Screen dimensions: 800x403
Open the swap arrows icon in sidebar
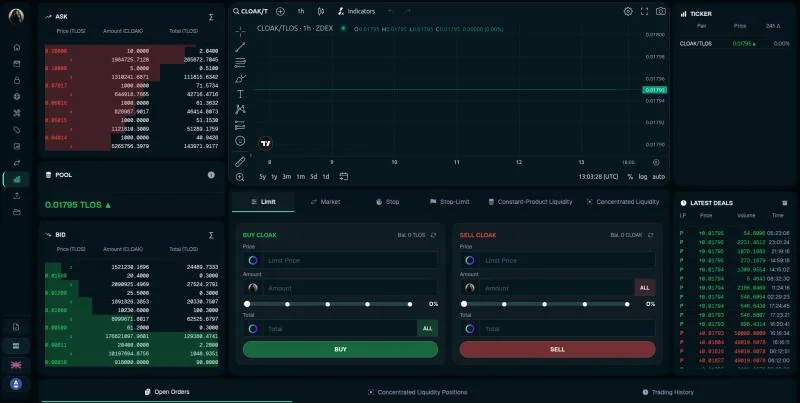tap(17, 163)
